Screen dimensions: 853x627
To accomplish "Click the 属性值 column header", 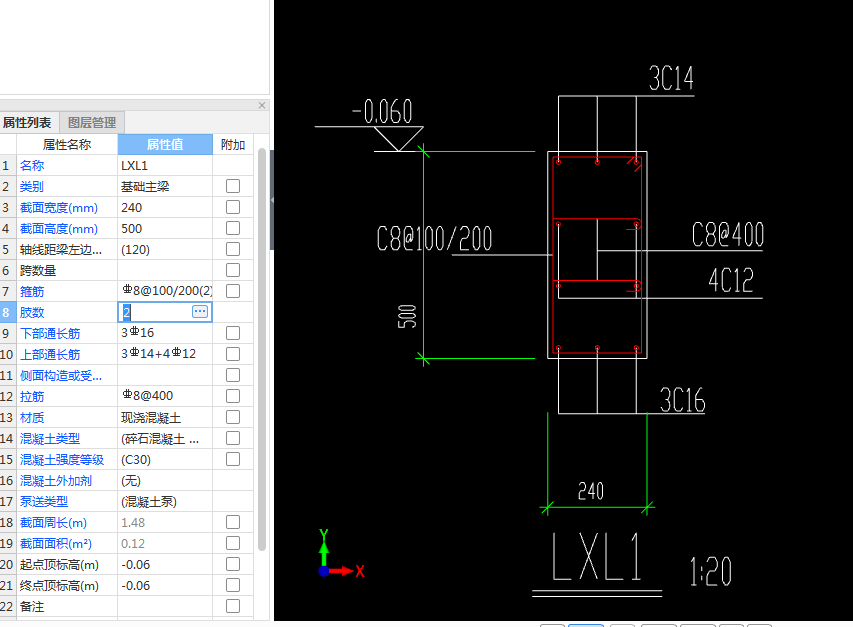I will coord(165,145).
